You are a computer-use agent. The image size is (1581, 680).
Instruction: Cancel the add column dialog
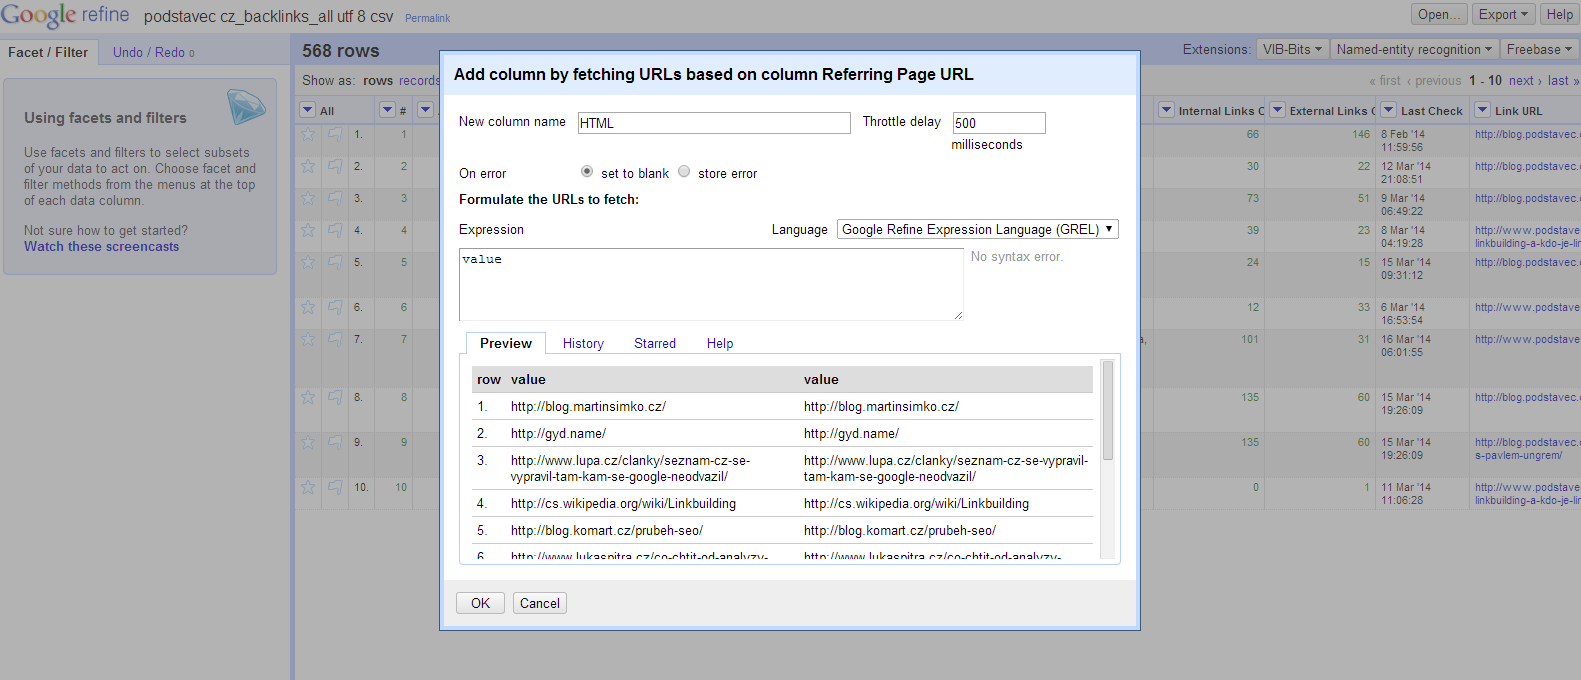click(540, 603)
